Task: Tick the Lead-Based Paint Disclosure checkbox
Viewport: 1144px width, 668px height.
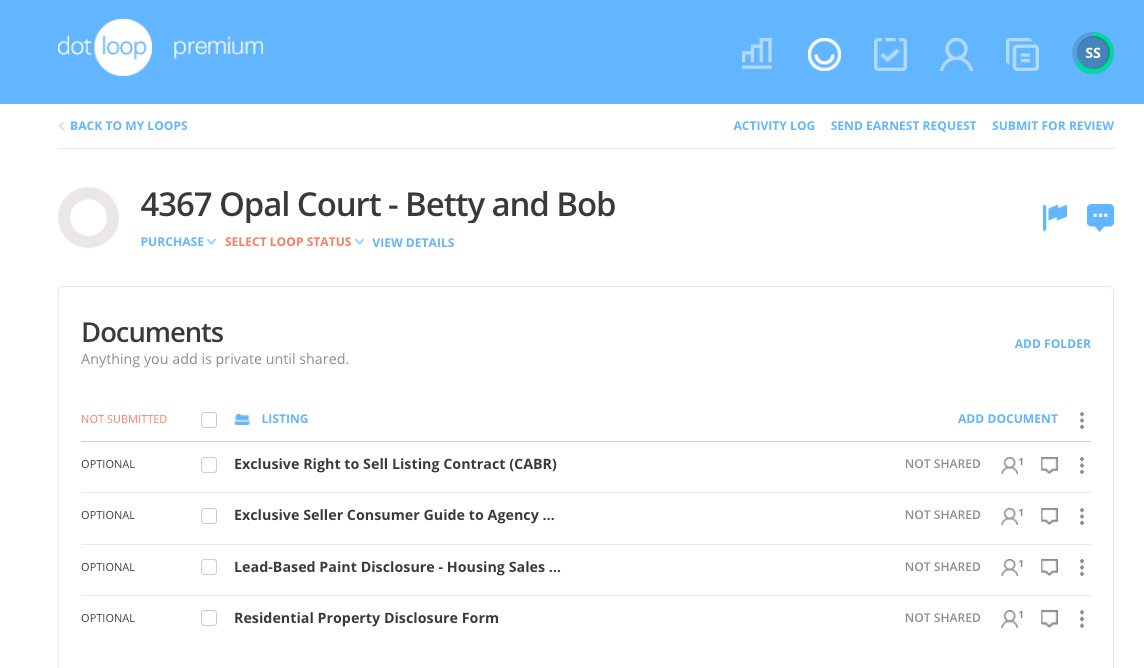Action: click(x=209, y=567)
